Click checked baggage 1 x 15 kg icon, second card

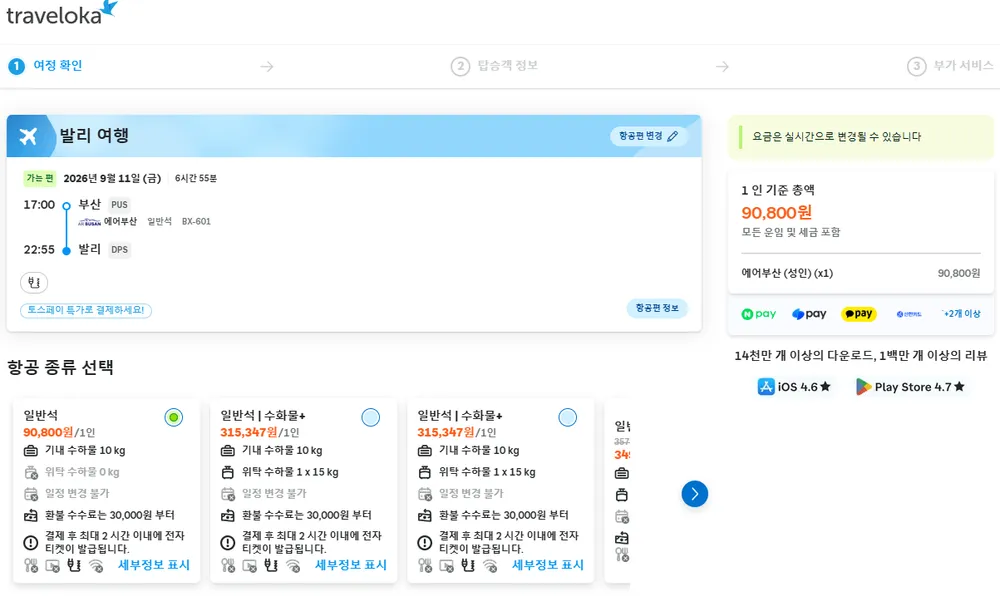(x=228, y=473)
